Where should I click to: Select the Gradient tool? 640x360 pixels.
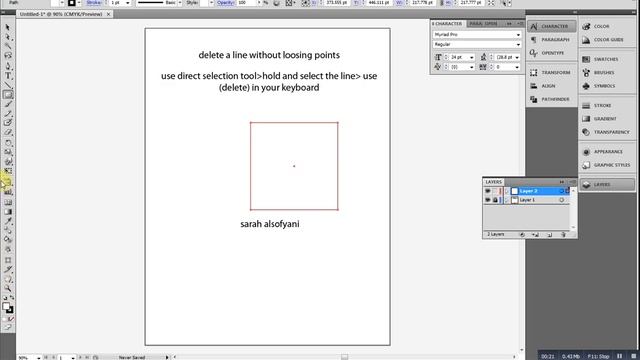(x=8, y=212)
